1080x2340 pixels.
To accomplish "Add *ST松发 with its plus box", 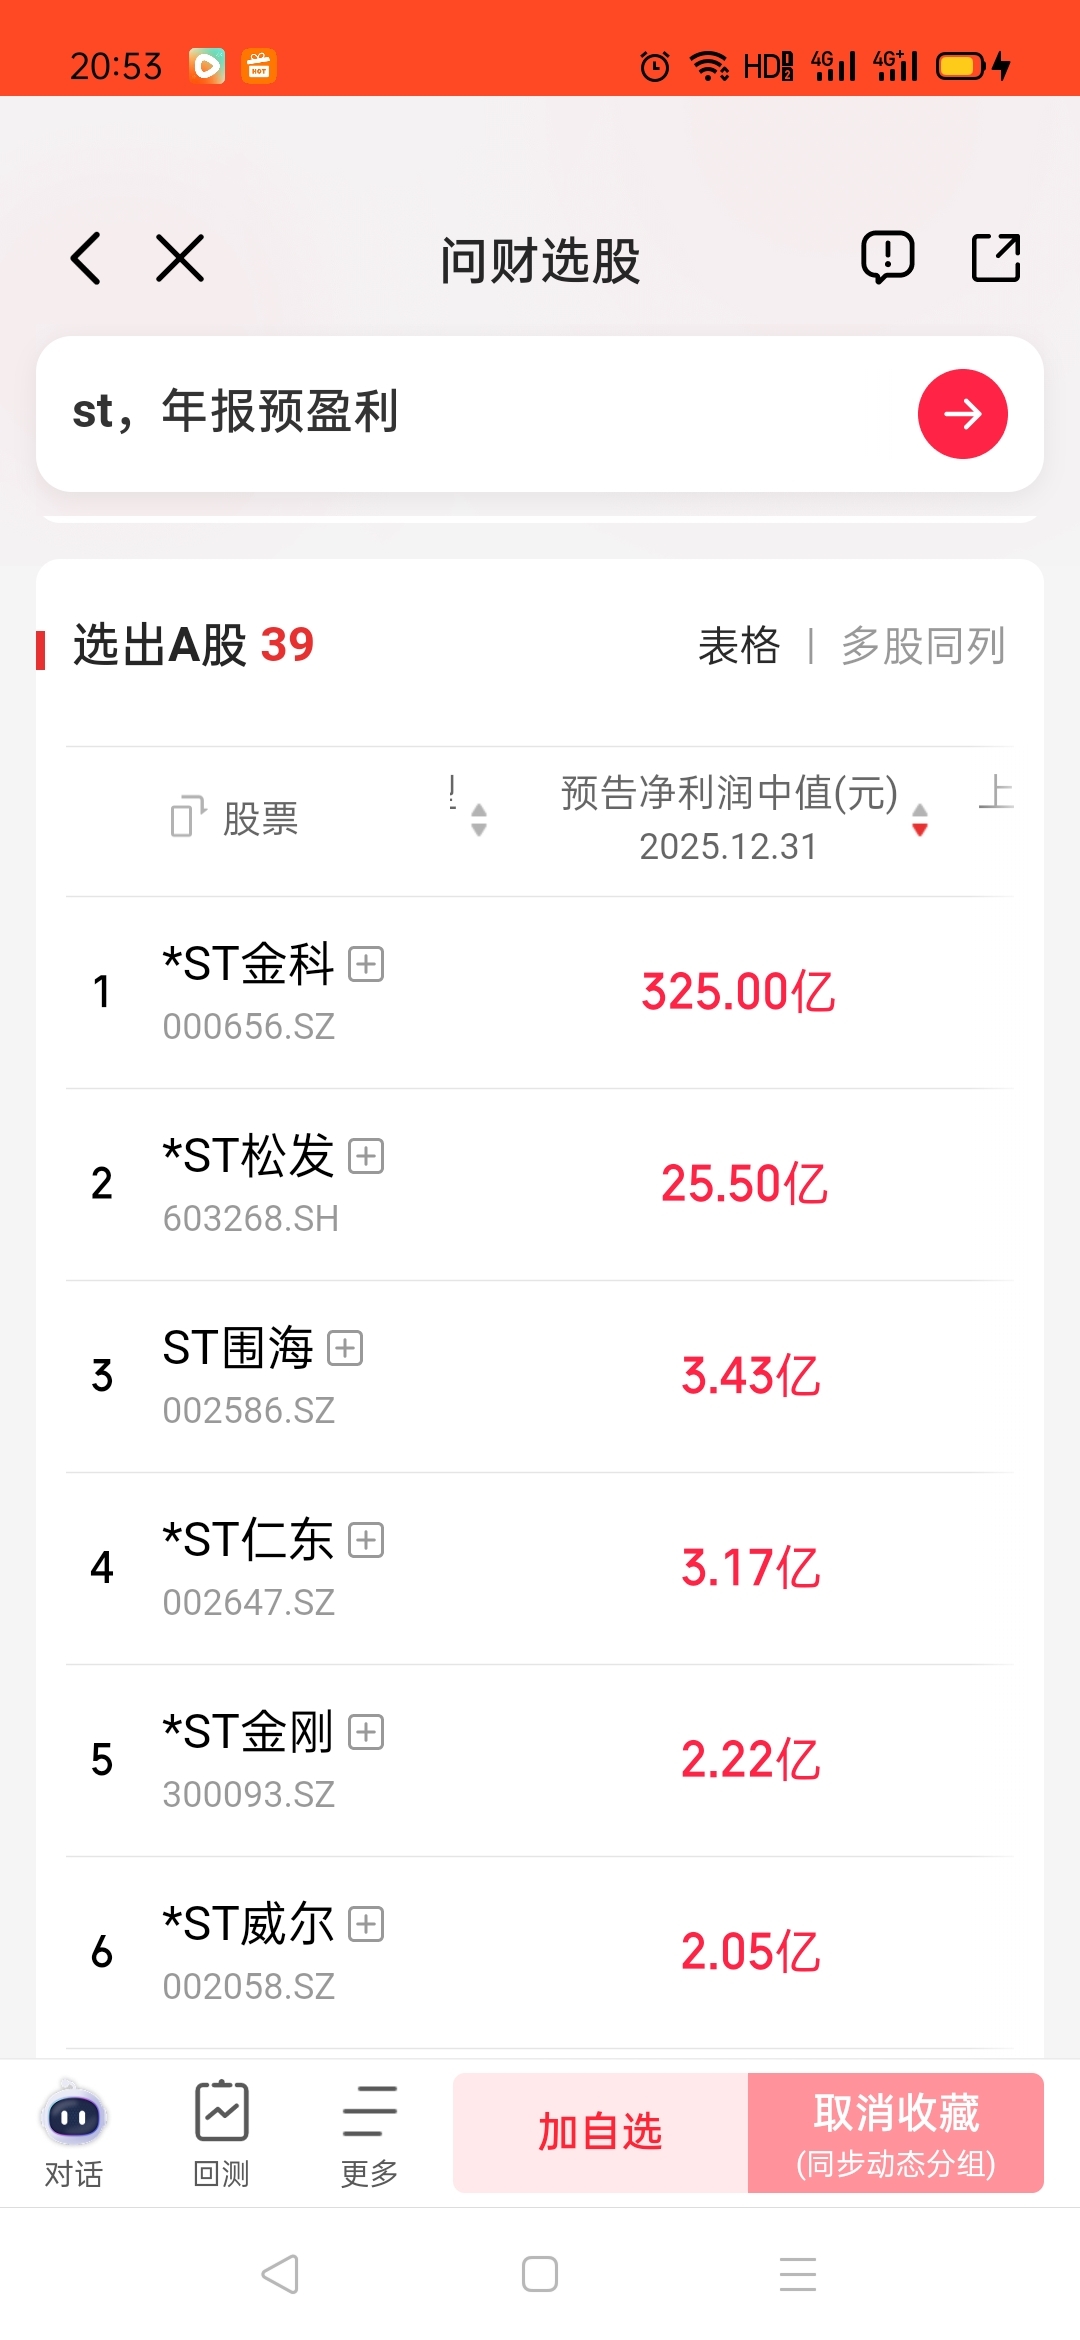I will pos(366,1156).
